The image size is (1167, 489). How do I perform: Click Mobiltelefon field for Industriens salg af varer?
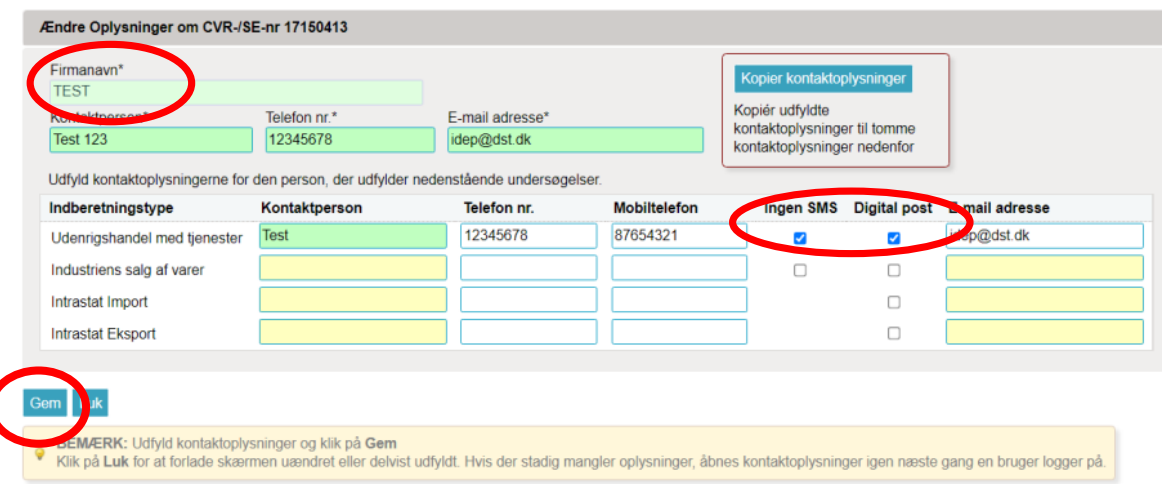pos(679,268)
